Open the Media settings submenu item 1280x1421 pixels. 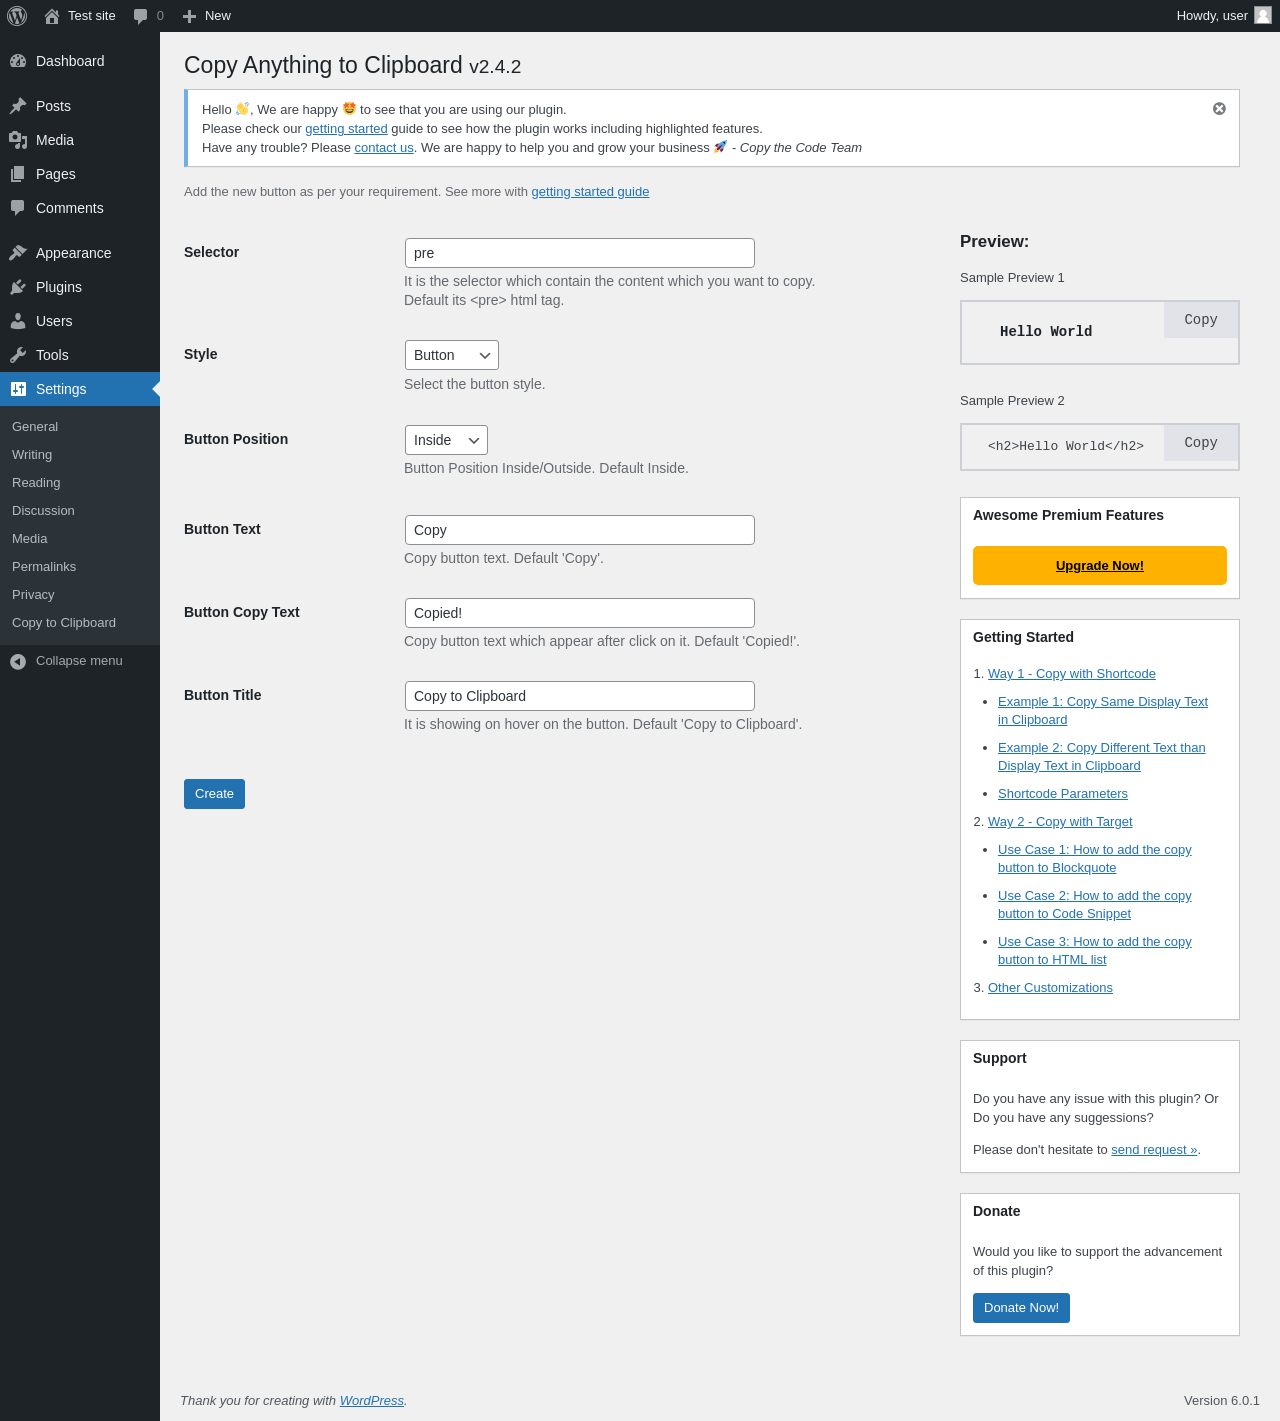(30, 538)
